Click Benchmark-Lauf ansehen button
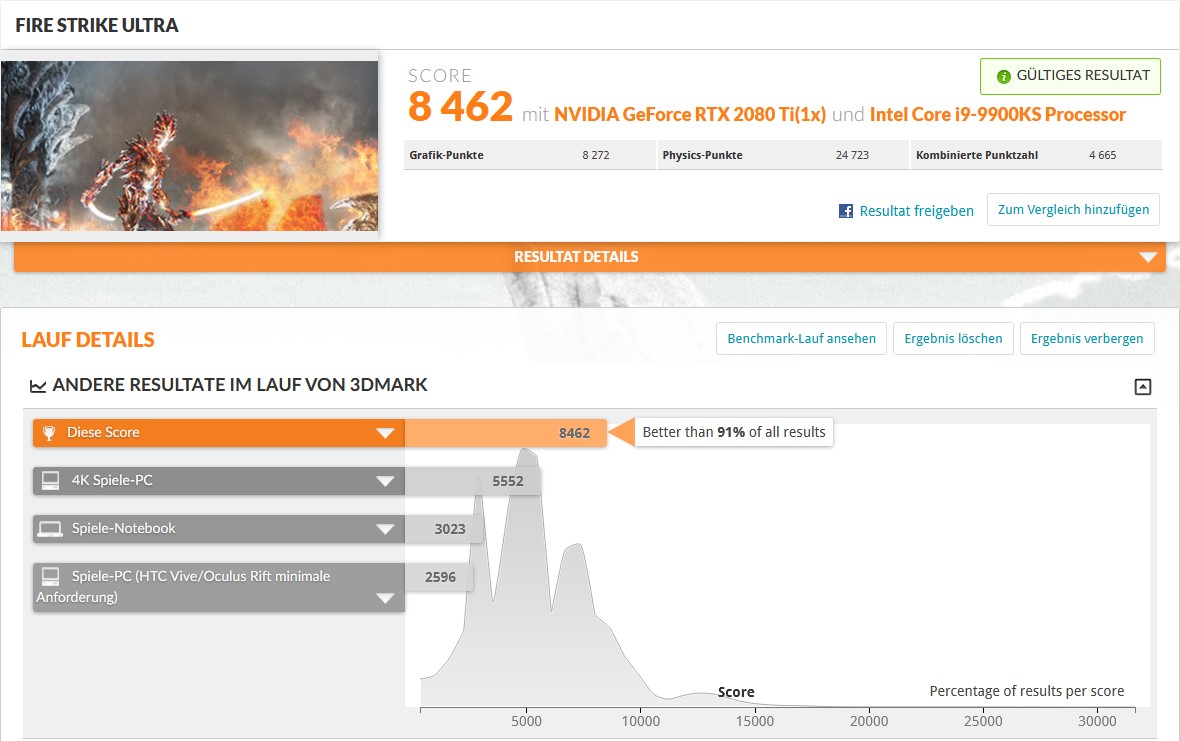The image size is (1180, 741). [801, 339]
